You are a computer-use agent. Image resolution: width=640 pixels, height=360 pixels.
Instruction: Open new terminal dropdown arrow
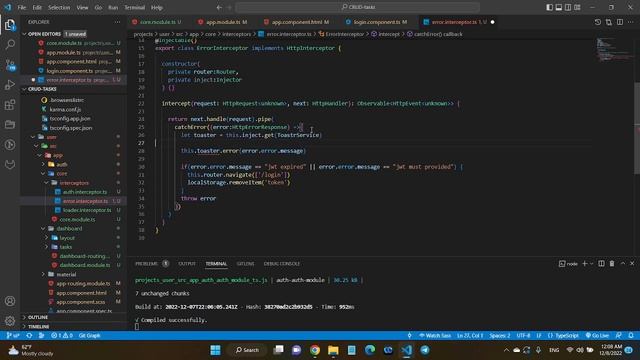[x=591, y=264]
